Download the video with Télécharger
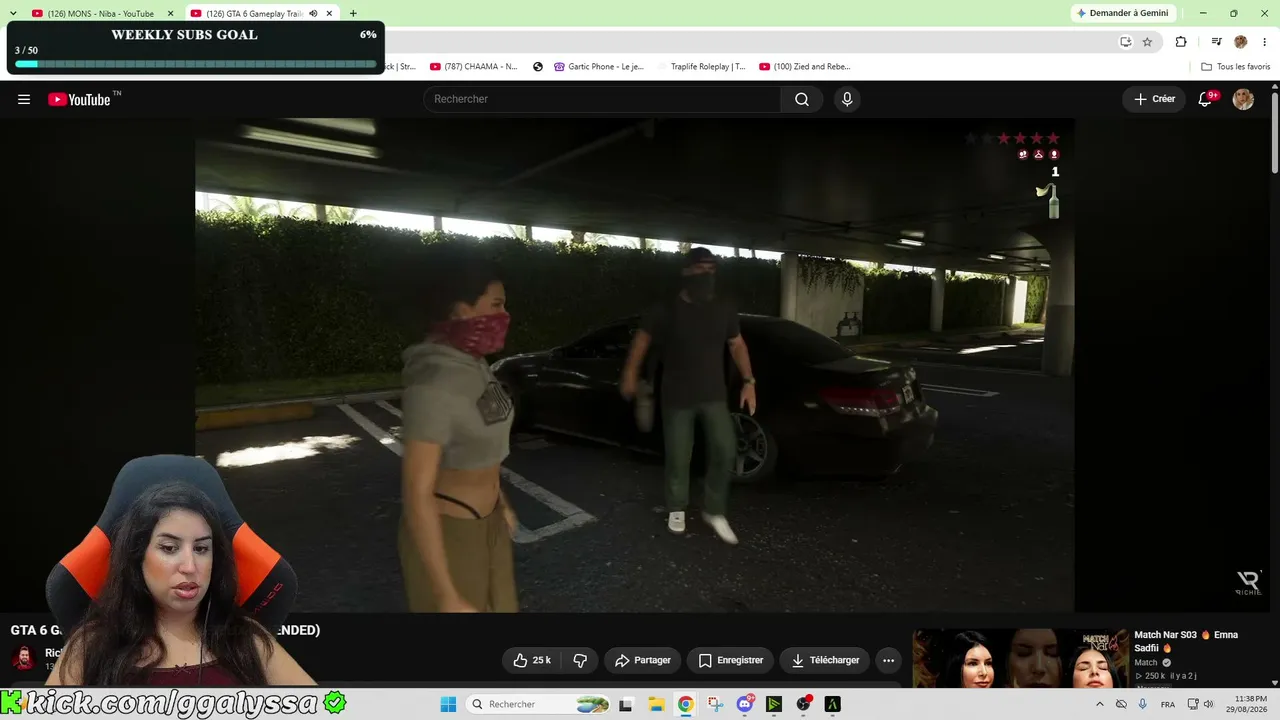 coord(825,660)
